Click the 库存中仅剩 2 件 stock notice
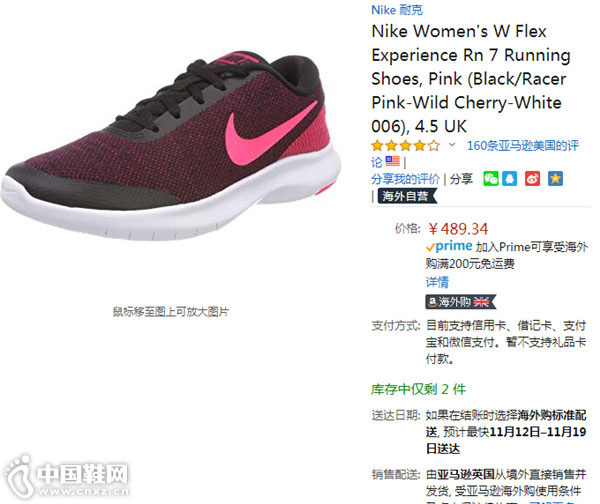The image size is (600, 504). (419, 390)
